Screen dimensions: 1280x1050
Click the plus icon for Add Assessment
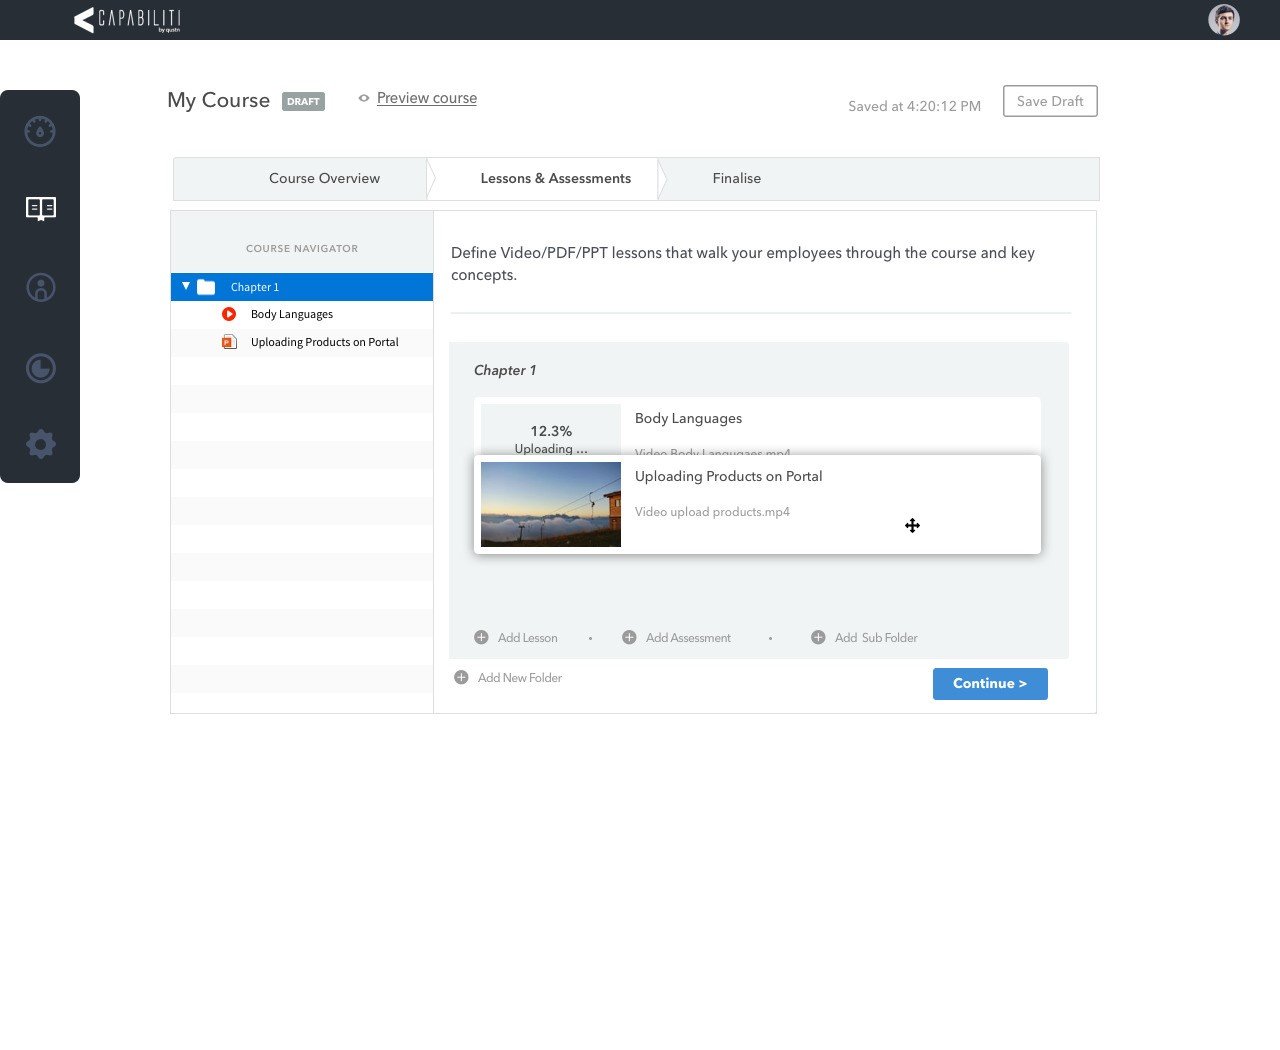pyautogui.click(x=629, y=637)
